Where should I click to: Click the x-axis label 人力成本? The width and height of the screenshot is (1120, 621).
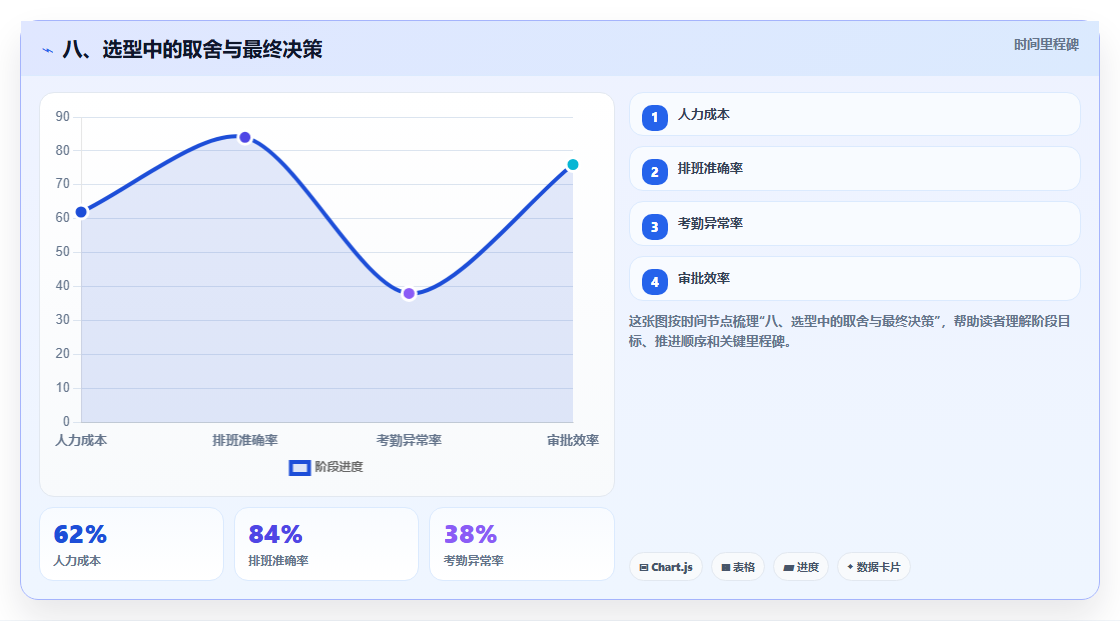click(81, 440)
